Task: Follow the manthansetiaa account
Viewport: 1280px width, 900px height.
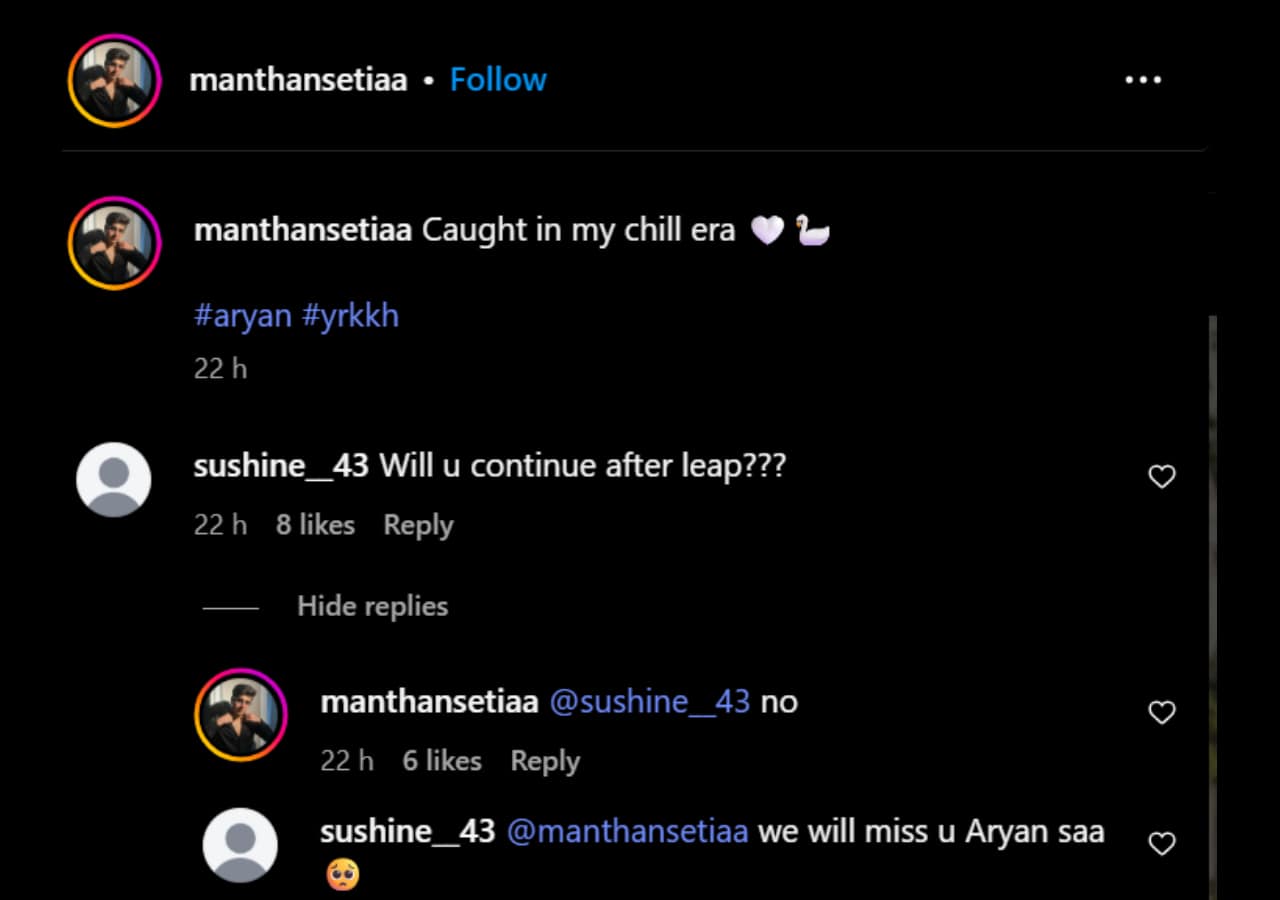Action: (x=498, y=80)
